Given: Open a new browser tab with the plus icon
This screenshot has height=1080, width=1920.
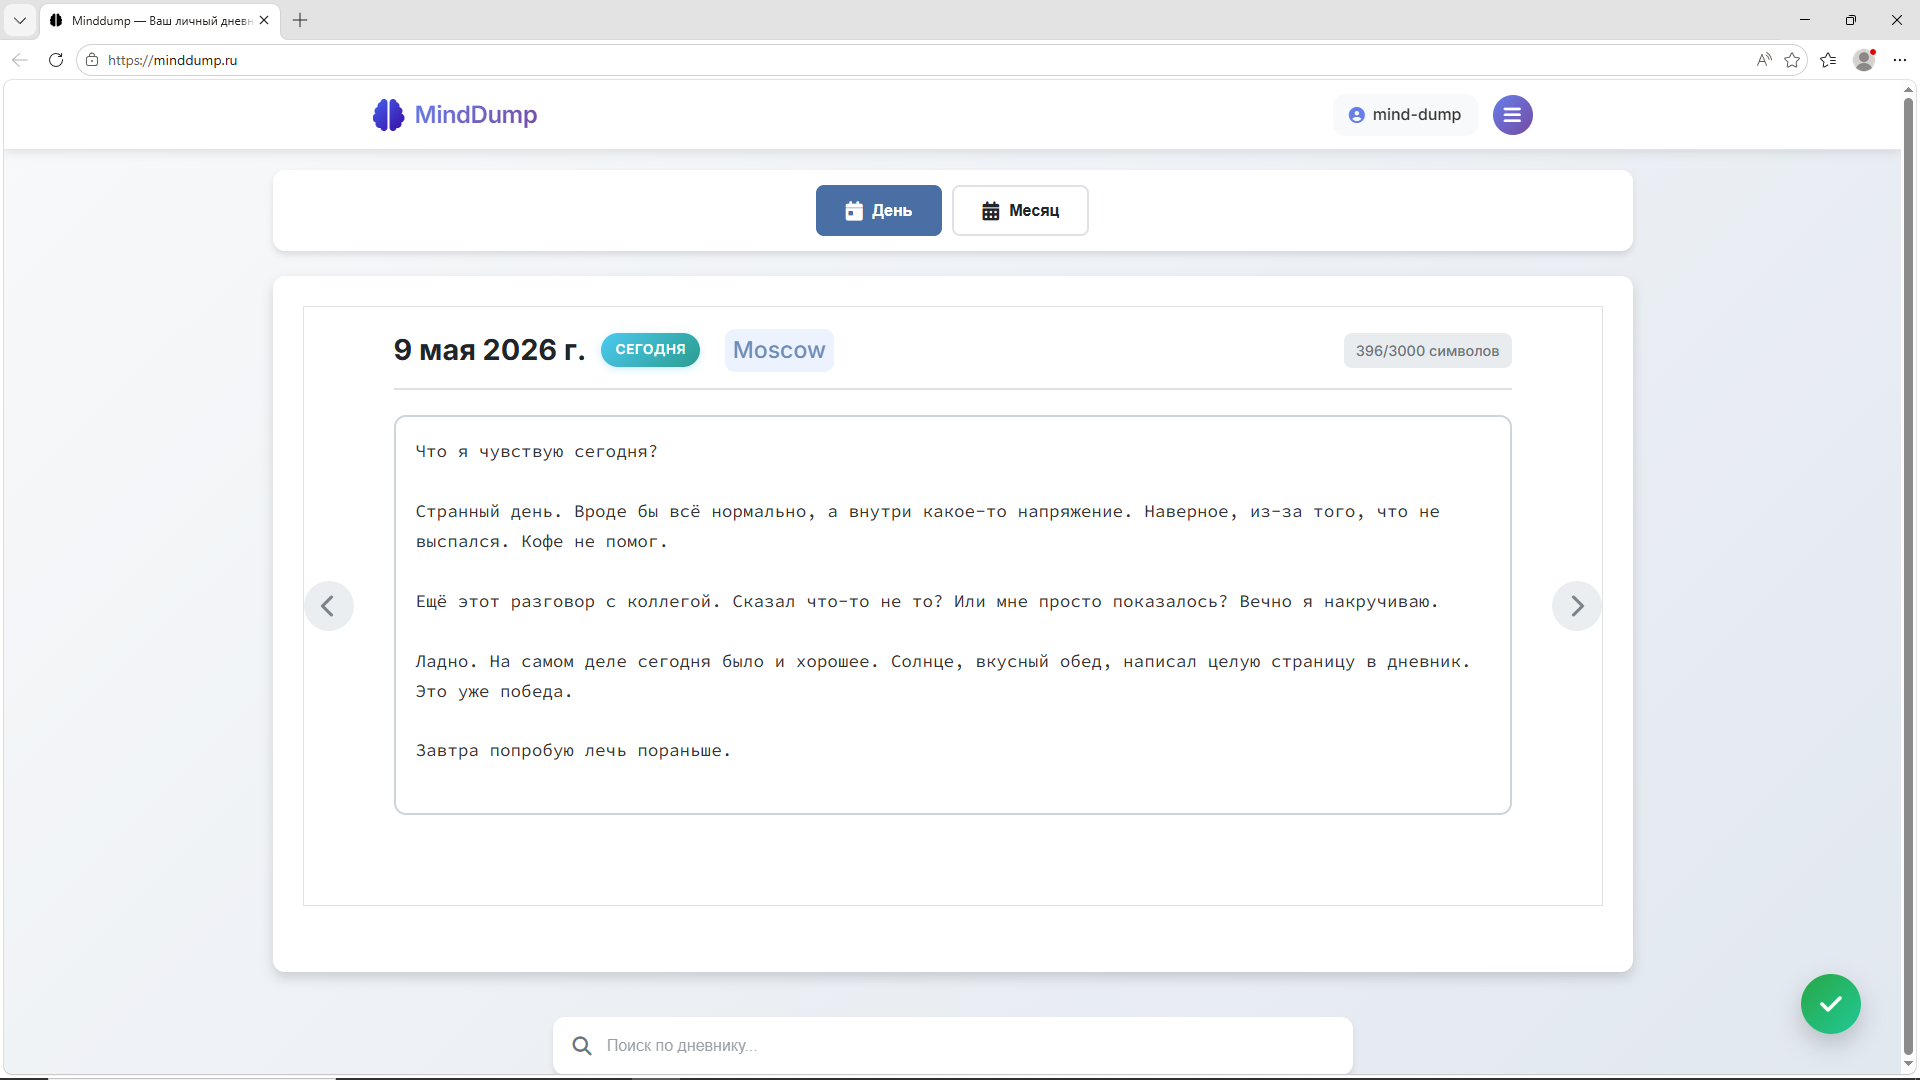Looking at the screenshot, I should (x=300, y=20).
